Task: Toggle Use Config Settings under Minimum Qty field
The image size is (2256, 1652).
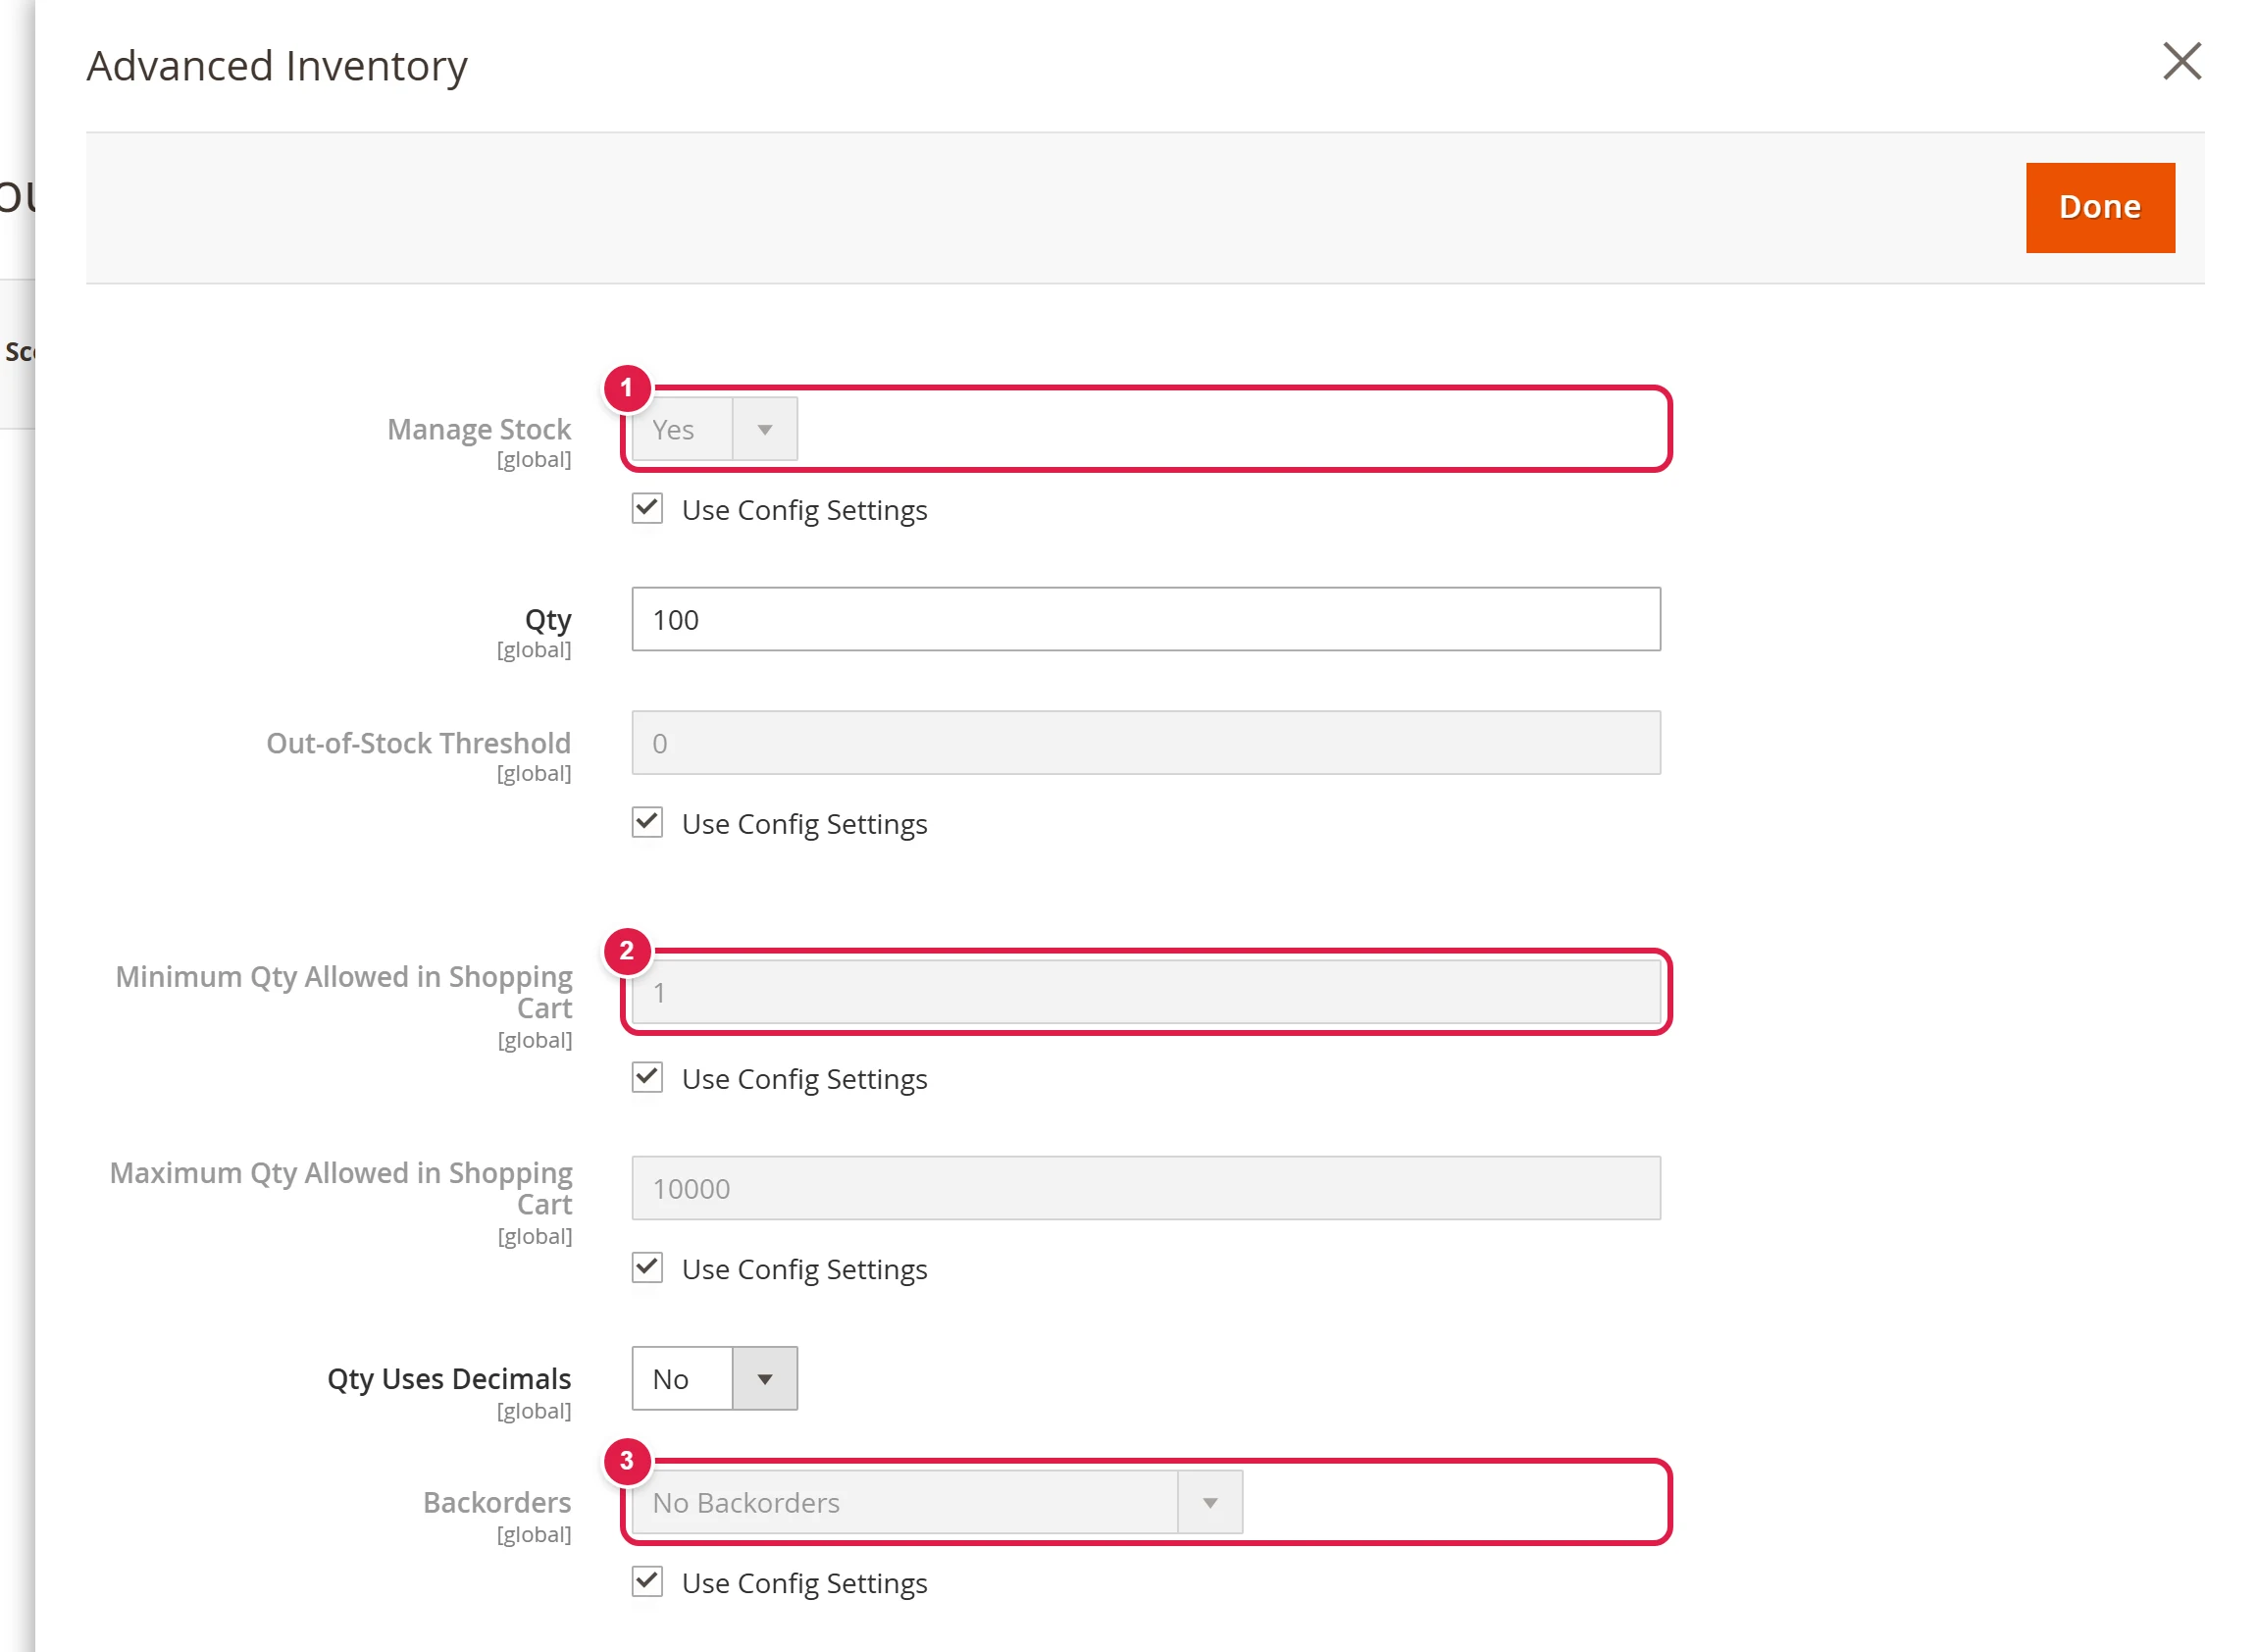Action: point(647,1078)
